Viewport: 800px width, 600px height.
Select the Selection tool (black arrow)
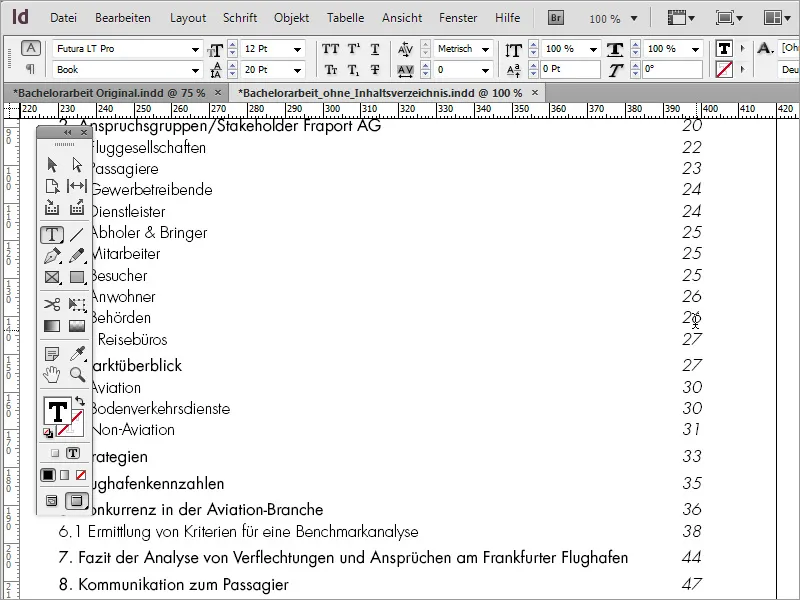point(52,165)
